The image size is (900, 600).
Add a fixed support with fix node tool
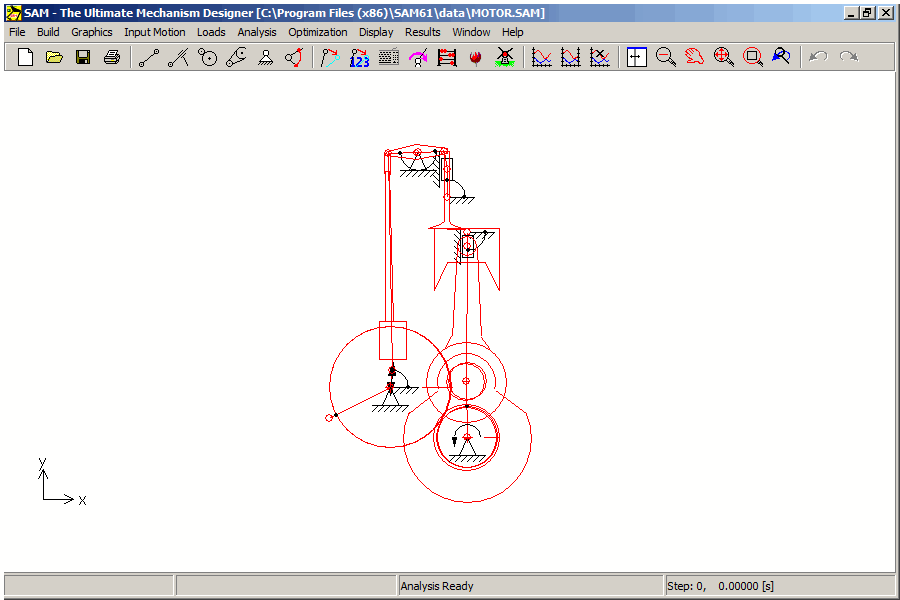coord(265,57)
